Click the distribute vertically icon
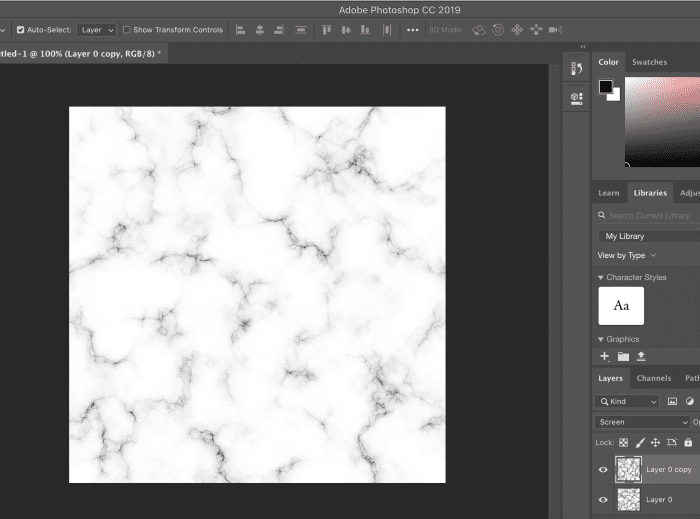700x519 pixels. 301,30
